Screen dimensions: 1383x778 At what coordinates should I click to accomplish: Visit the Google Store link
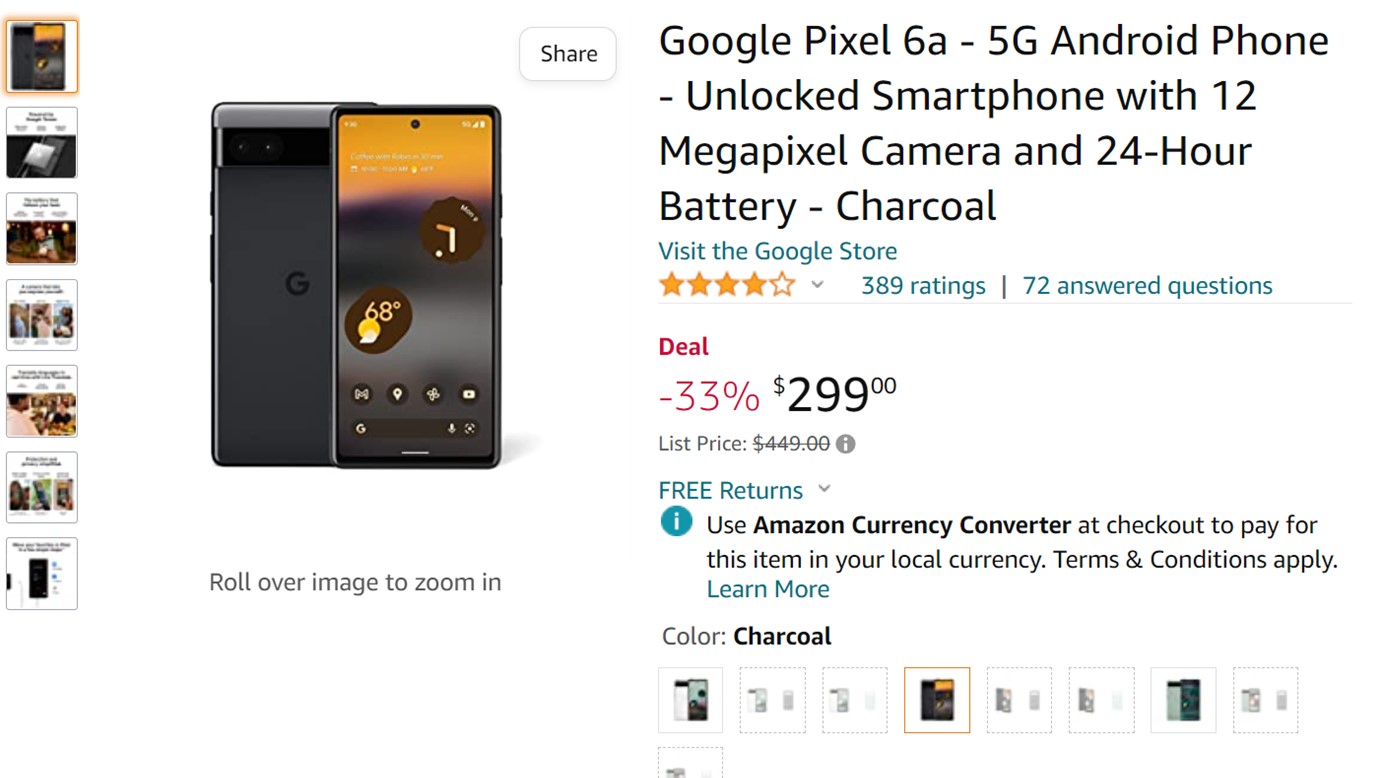coord(777,251)
